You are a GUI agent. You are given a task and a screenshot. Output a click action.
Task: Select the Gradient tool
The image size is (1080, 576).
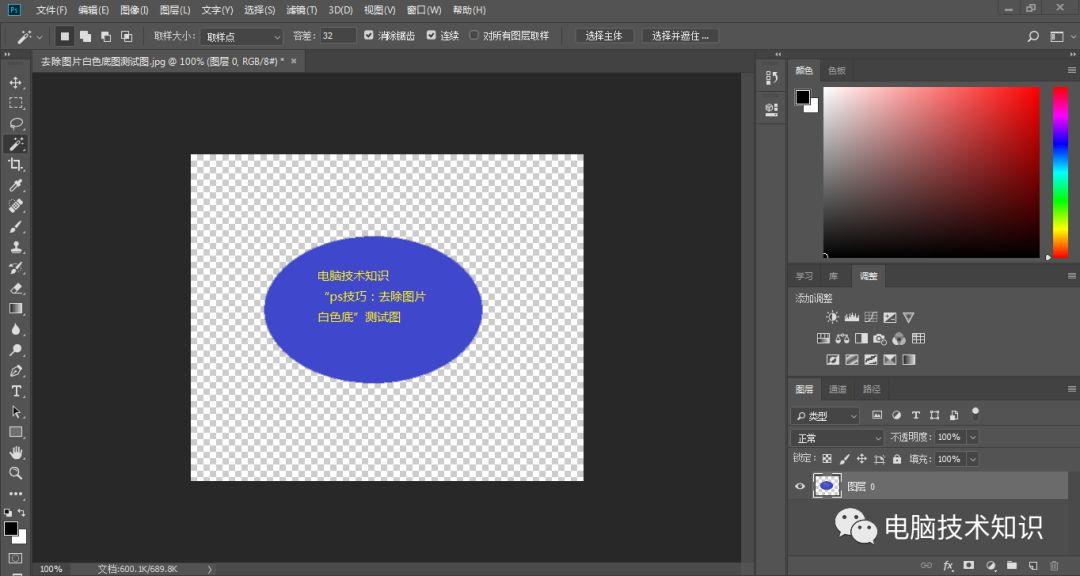tap(16, 309)
